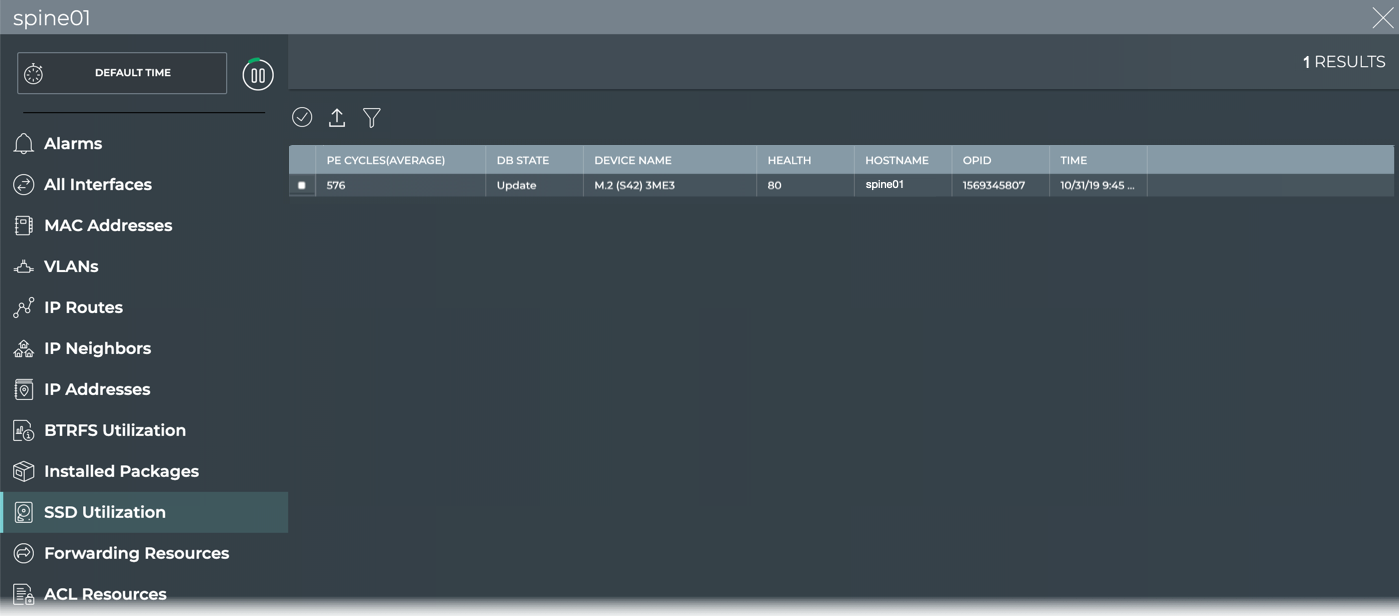Image resolution: width=1399 pixels, height=616 pixels.
Task: Sort by Health column header
Action: 789,160
